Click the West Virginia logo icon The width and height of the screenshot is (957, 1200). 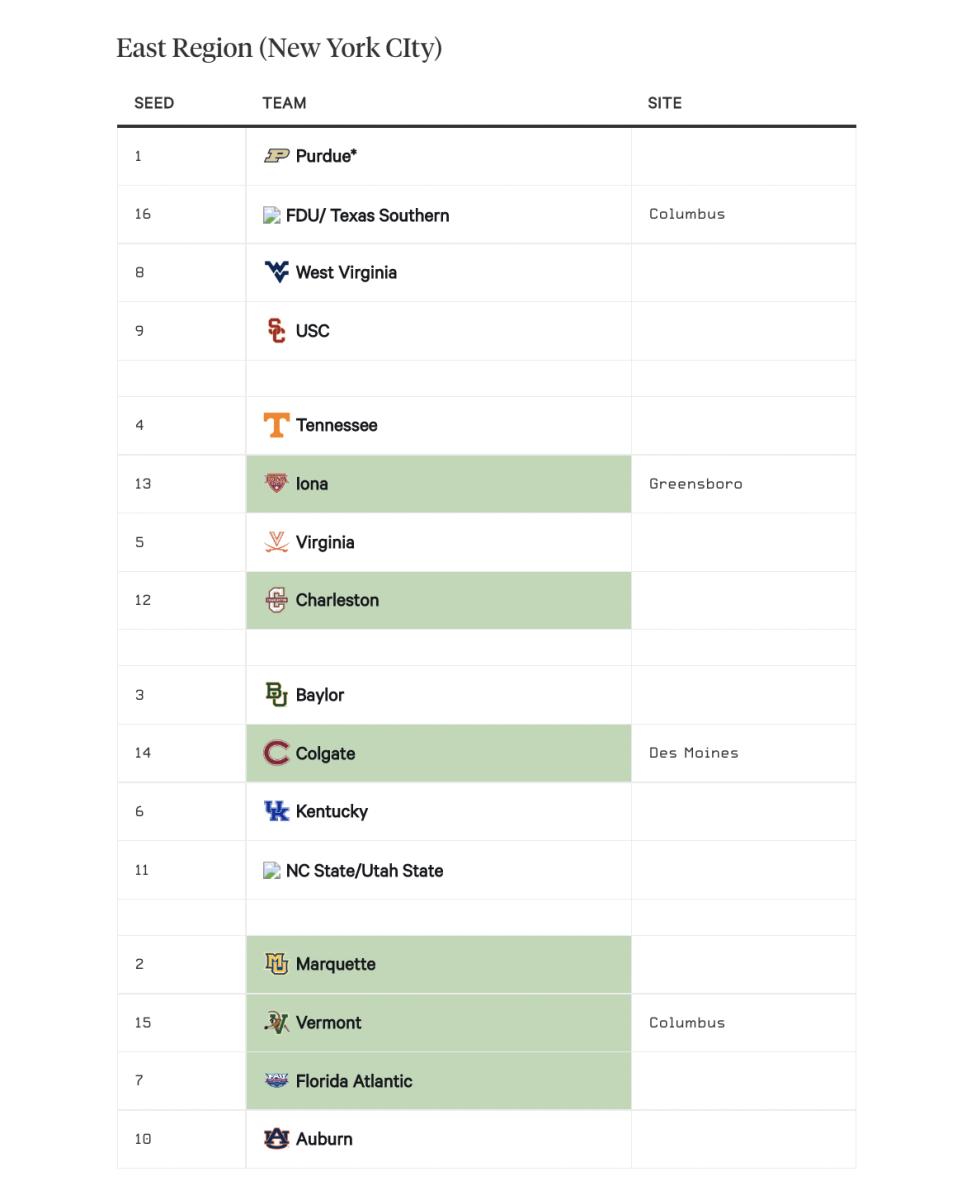(x=276, y=272)
